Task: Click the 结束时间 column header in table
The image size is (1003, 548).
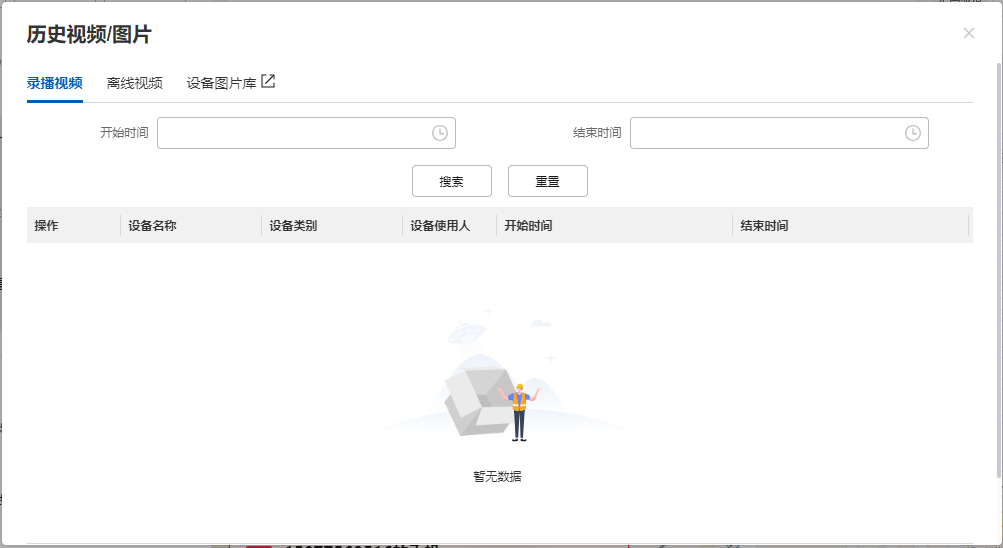Action: (x=850, y=225)
